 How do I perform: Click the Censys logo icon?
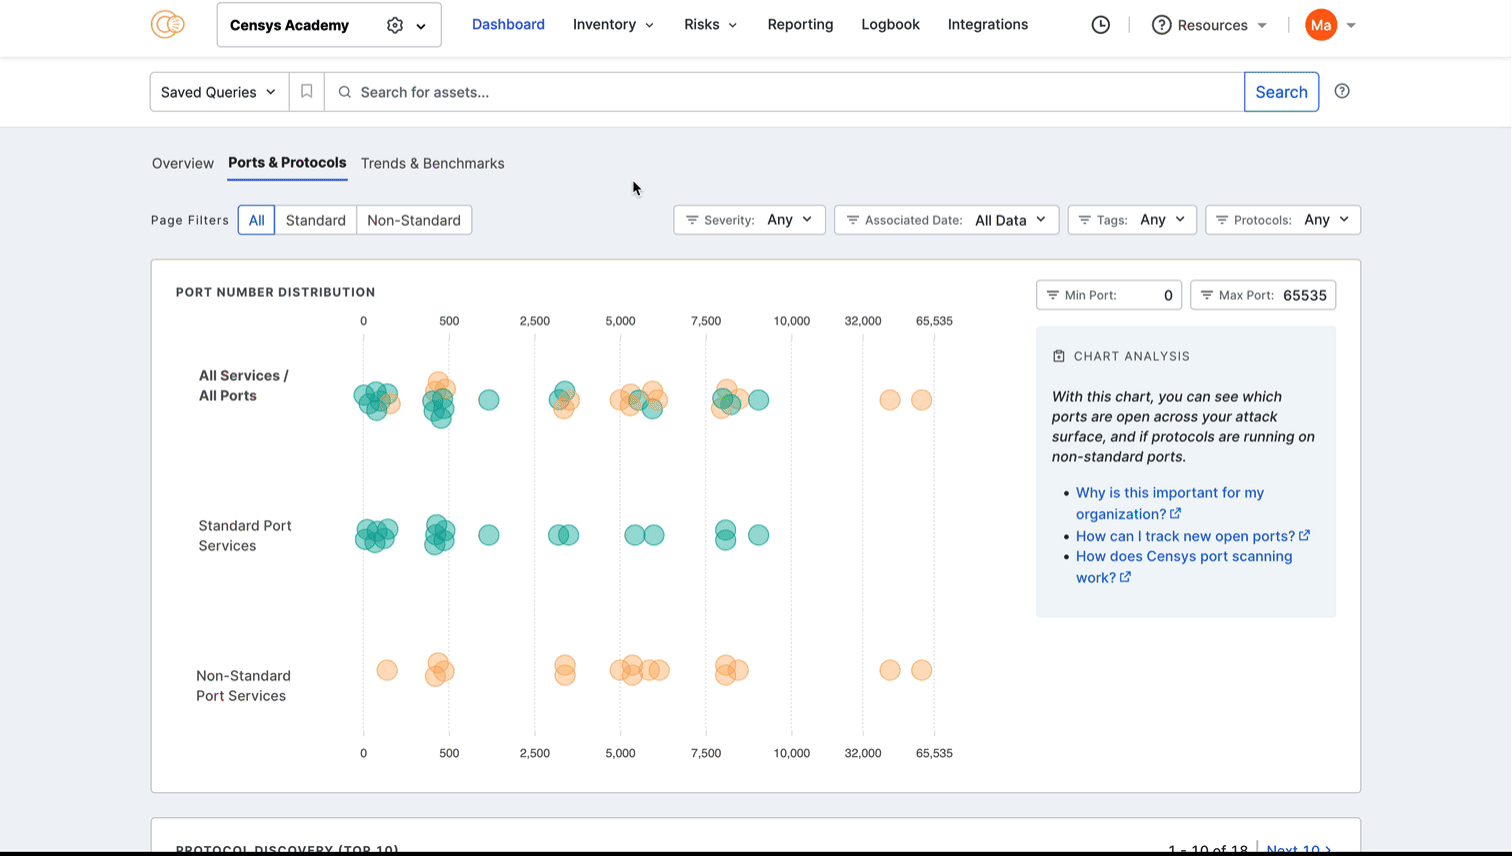click(x=168, y=24)
